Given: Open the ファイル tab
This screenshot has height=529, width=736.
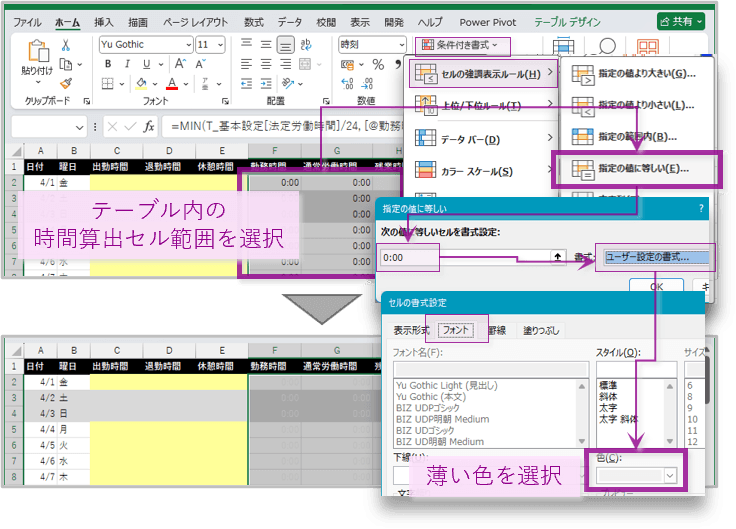Looking at the screenshot, I should [27, 22].
